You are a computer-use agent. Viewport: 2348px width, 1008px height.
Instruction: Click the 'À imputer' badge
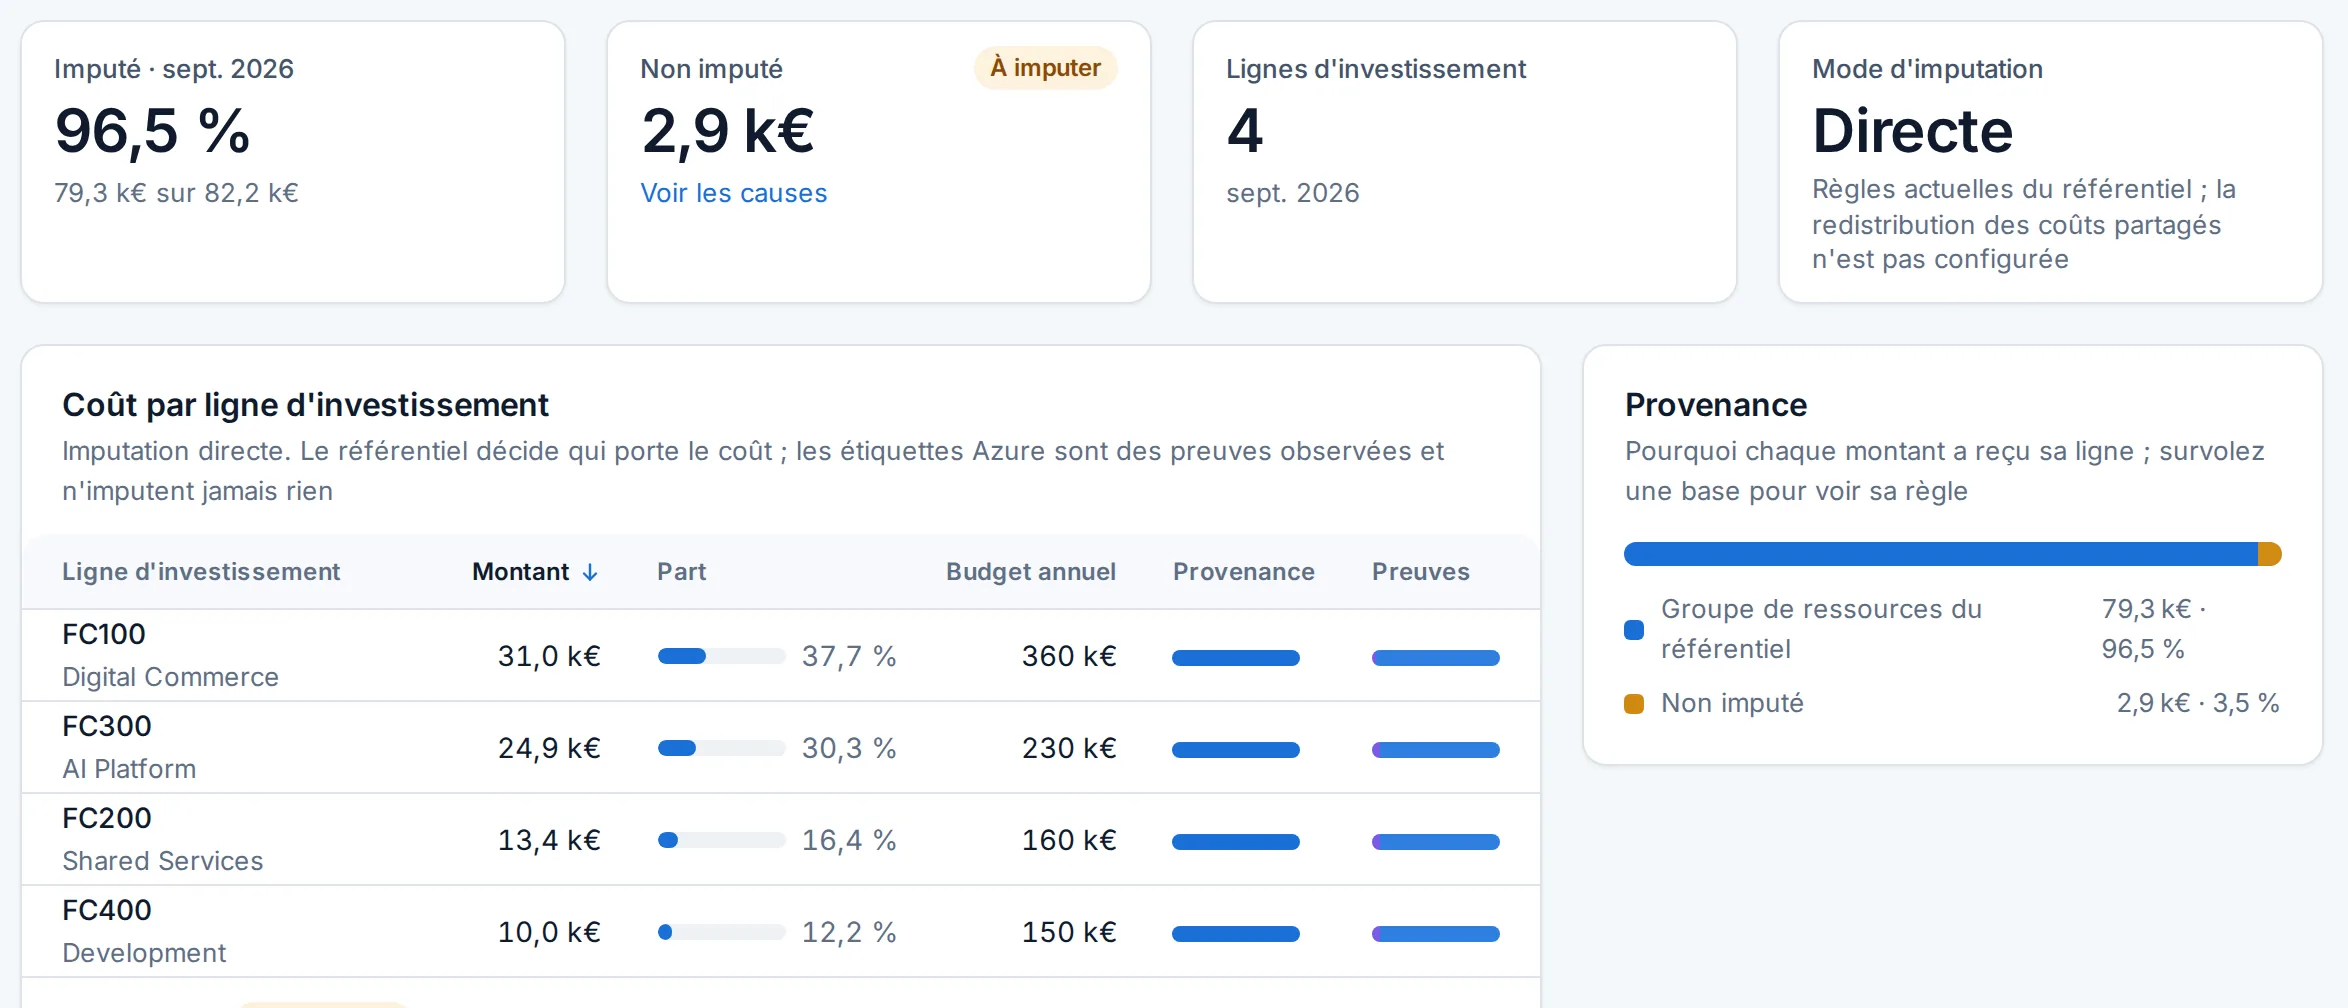click(x=1045, y=68)
